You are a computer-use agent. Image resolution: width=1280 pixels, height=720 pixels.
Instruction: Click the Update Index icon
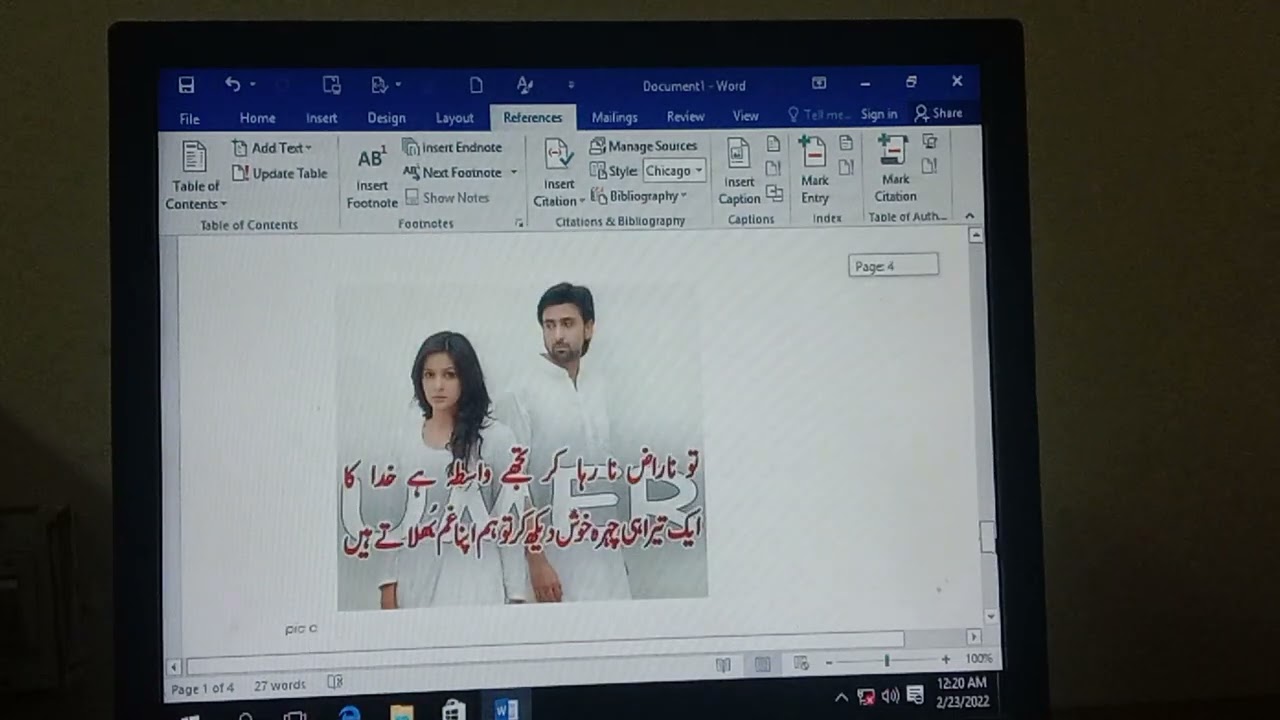(x=846, y=167)
